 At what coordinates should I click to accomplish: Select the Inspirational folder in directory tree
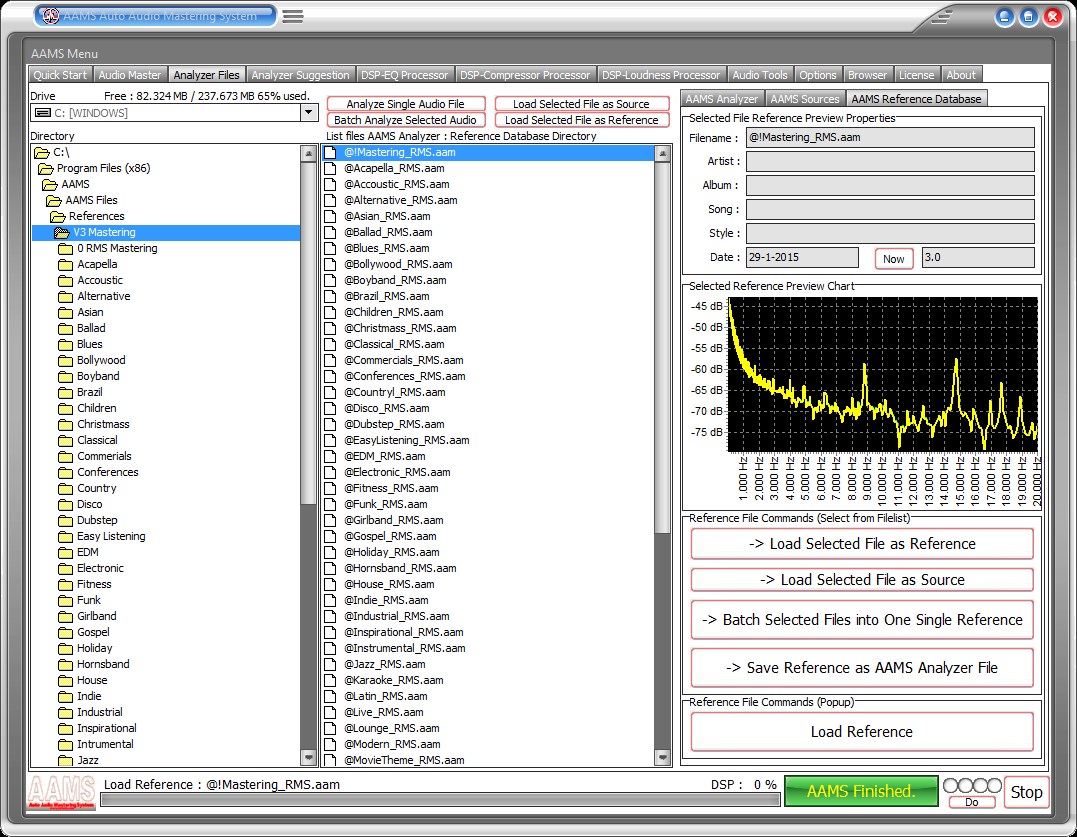[106, 729]
